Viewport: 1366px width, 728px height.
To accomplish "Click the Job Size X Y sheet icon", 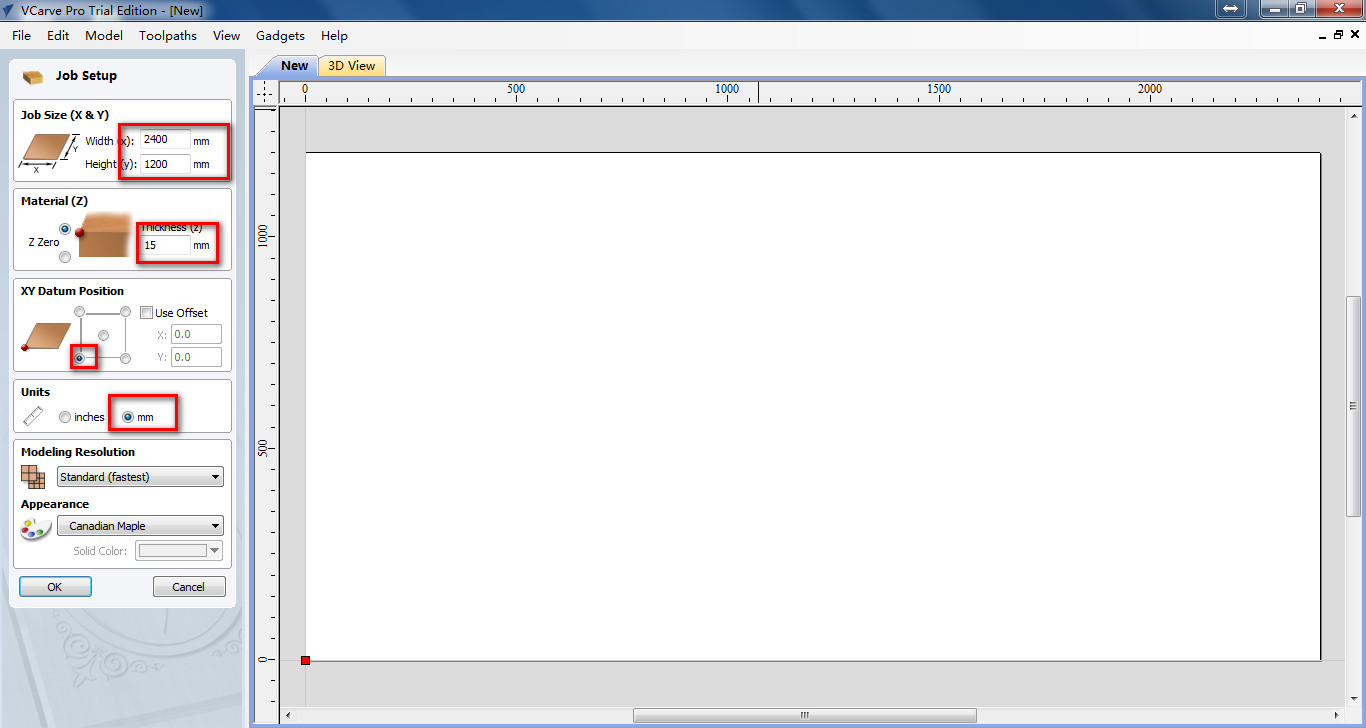I will [x=47, y=153].
